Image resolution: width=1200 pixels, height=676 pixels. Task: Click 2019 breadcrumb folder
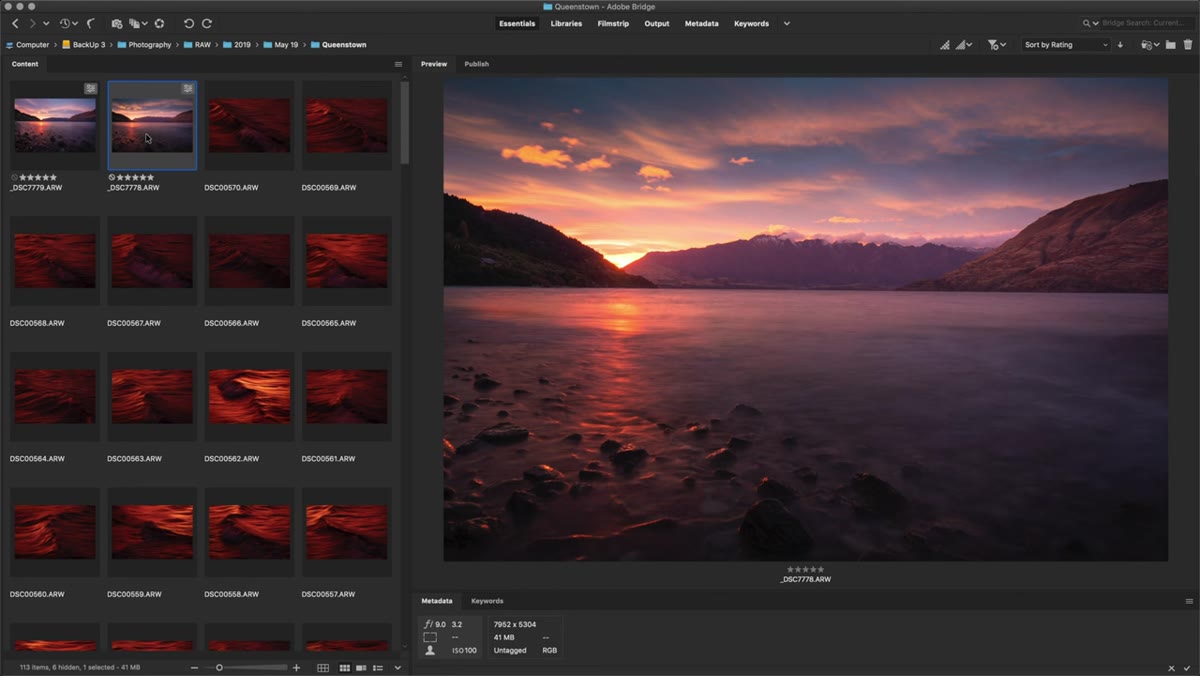237,45
